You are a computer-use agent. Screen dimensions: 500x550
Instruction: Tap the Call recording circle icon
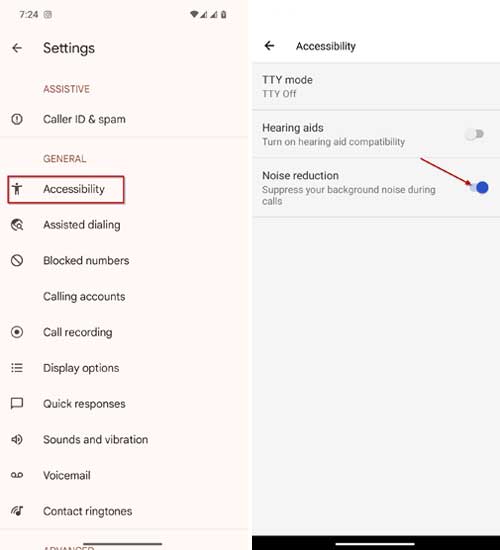17,332
